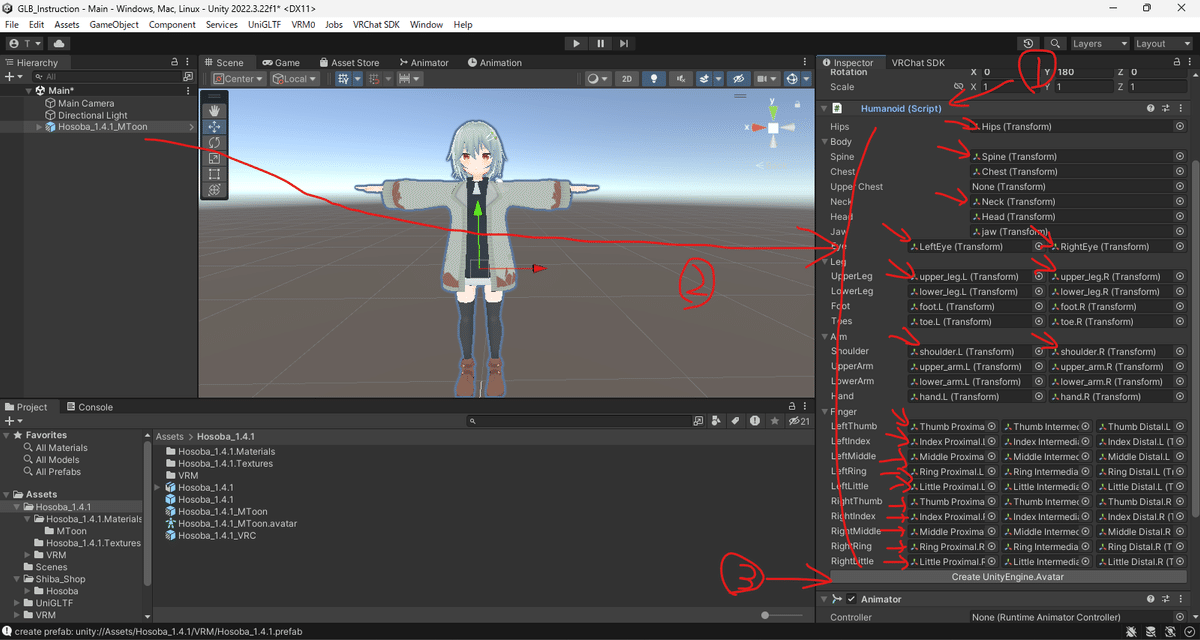The height and width of the screenshot is (640, 1200).
Task: Open Humanoid script preset settings icon
Action: tap(1165, 108)
